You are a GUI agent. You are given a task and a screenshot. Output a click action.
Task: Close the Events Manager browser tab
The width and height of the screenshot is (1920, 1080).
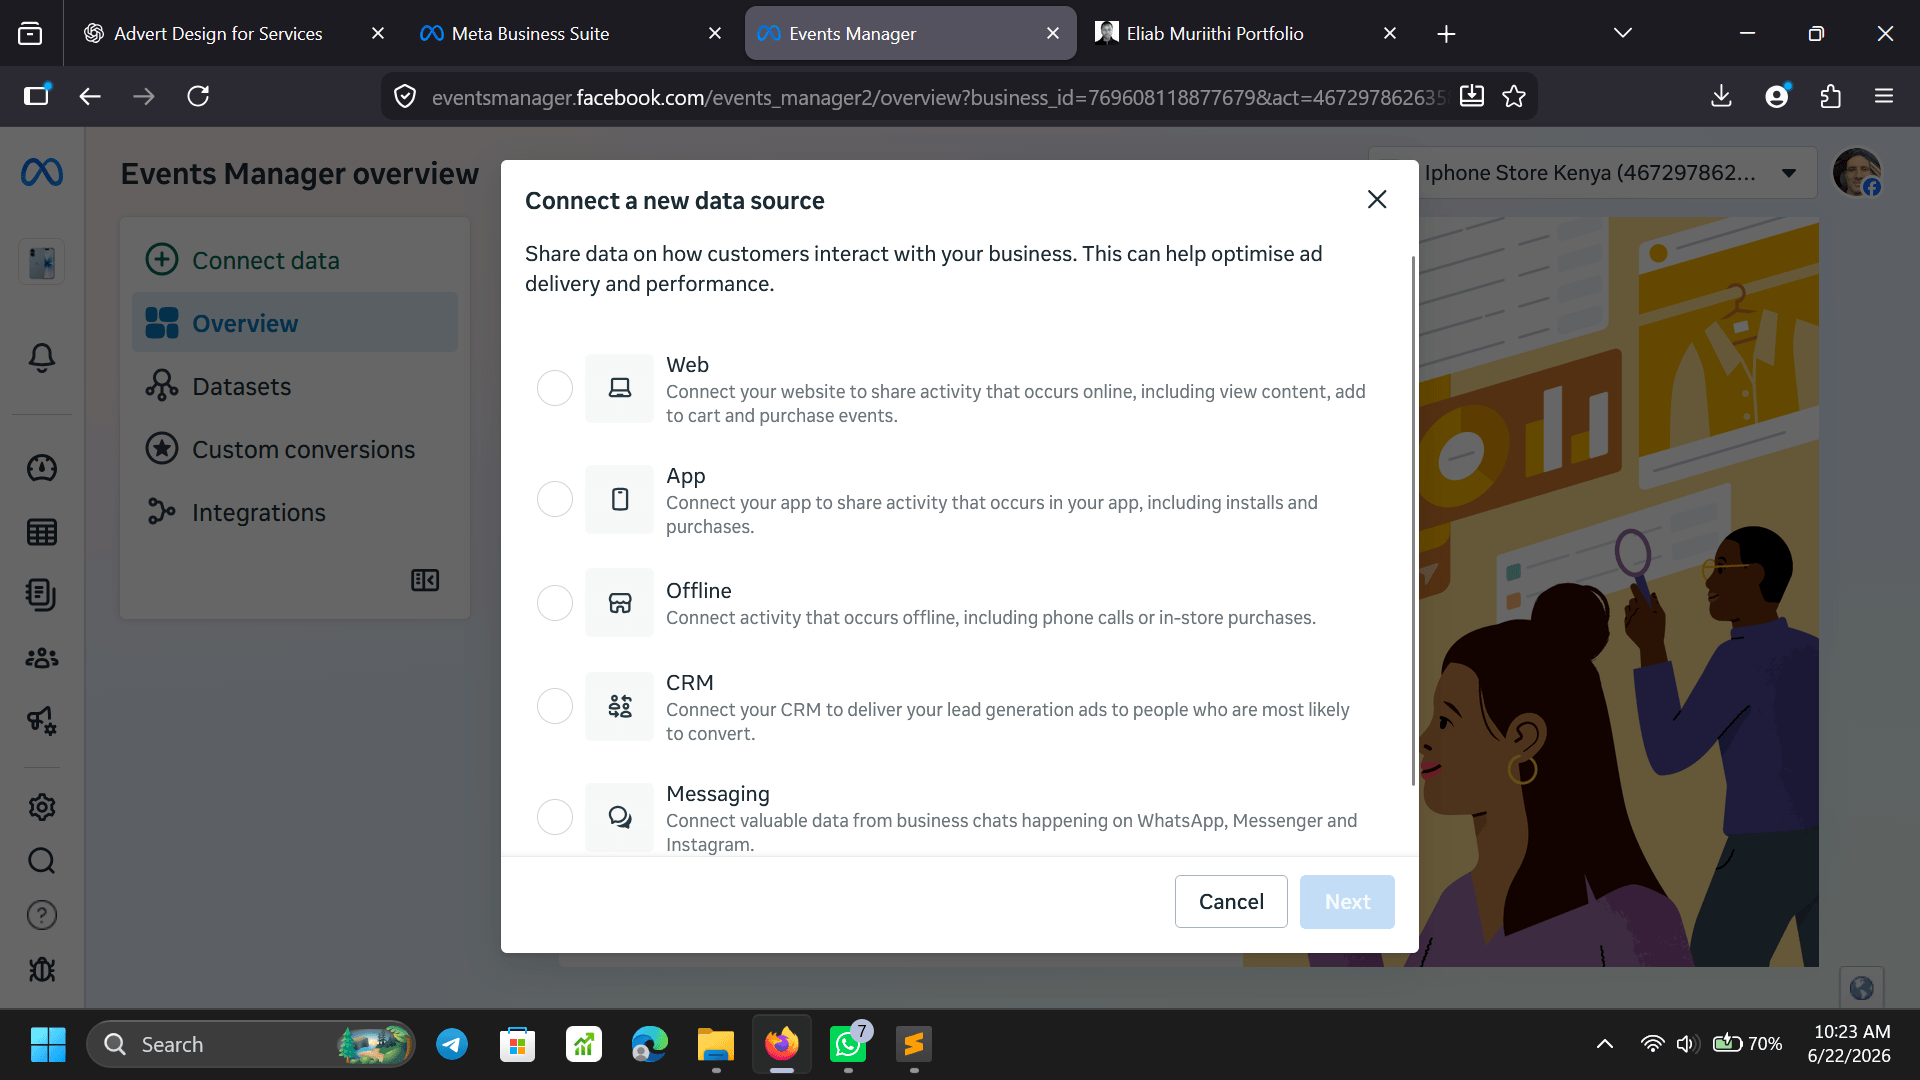point(1053,33)
